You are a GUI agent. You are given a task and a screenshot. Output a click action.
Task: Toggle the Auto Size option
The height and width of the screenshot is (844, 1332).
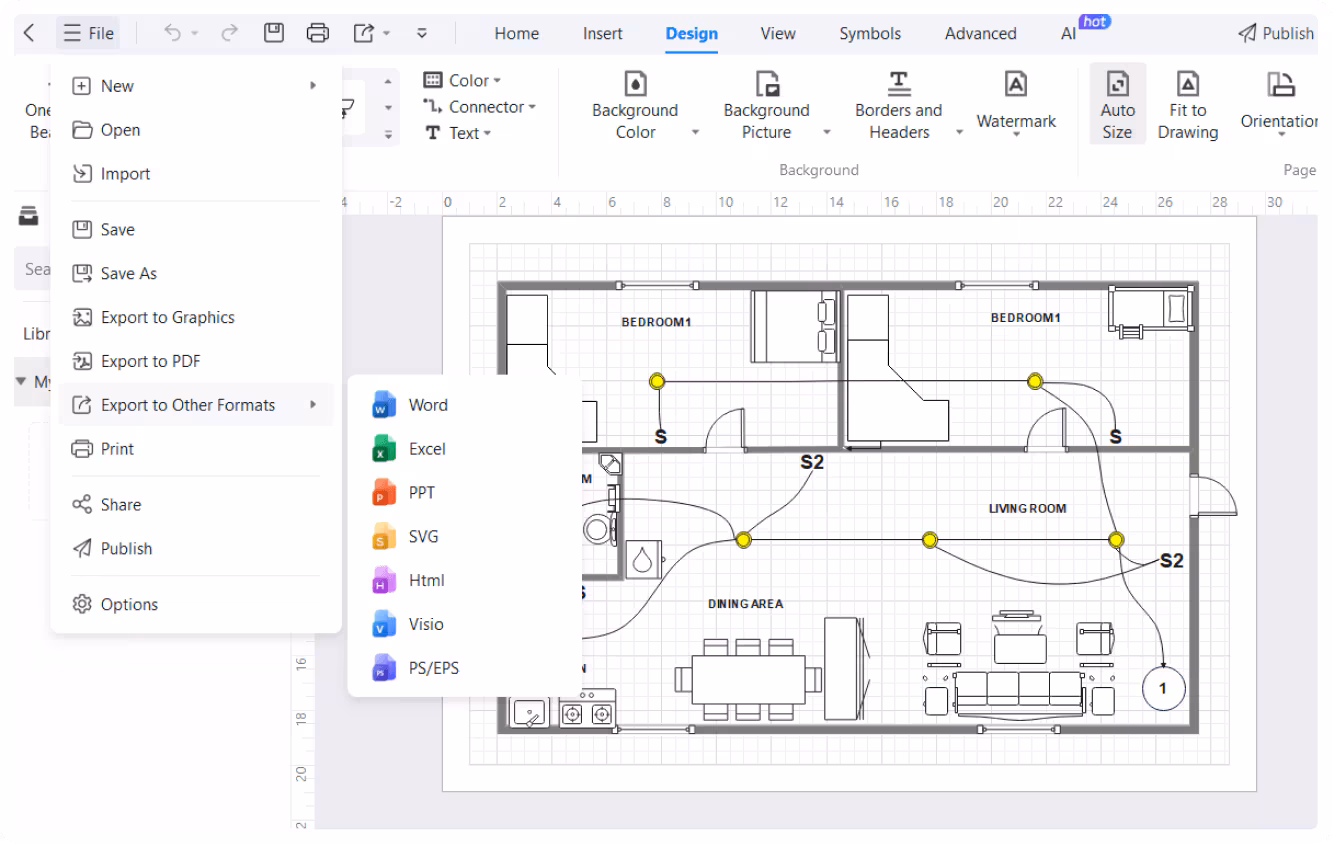click(x=1117, y=103)
